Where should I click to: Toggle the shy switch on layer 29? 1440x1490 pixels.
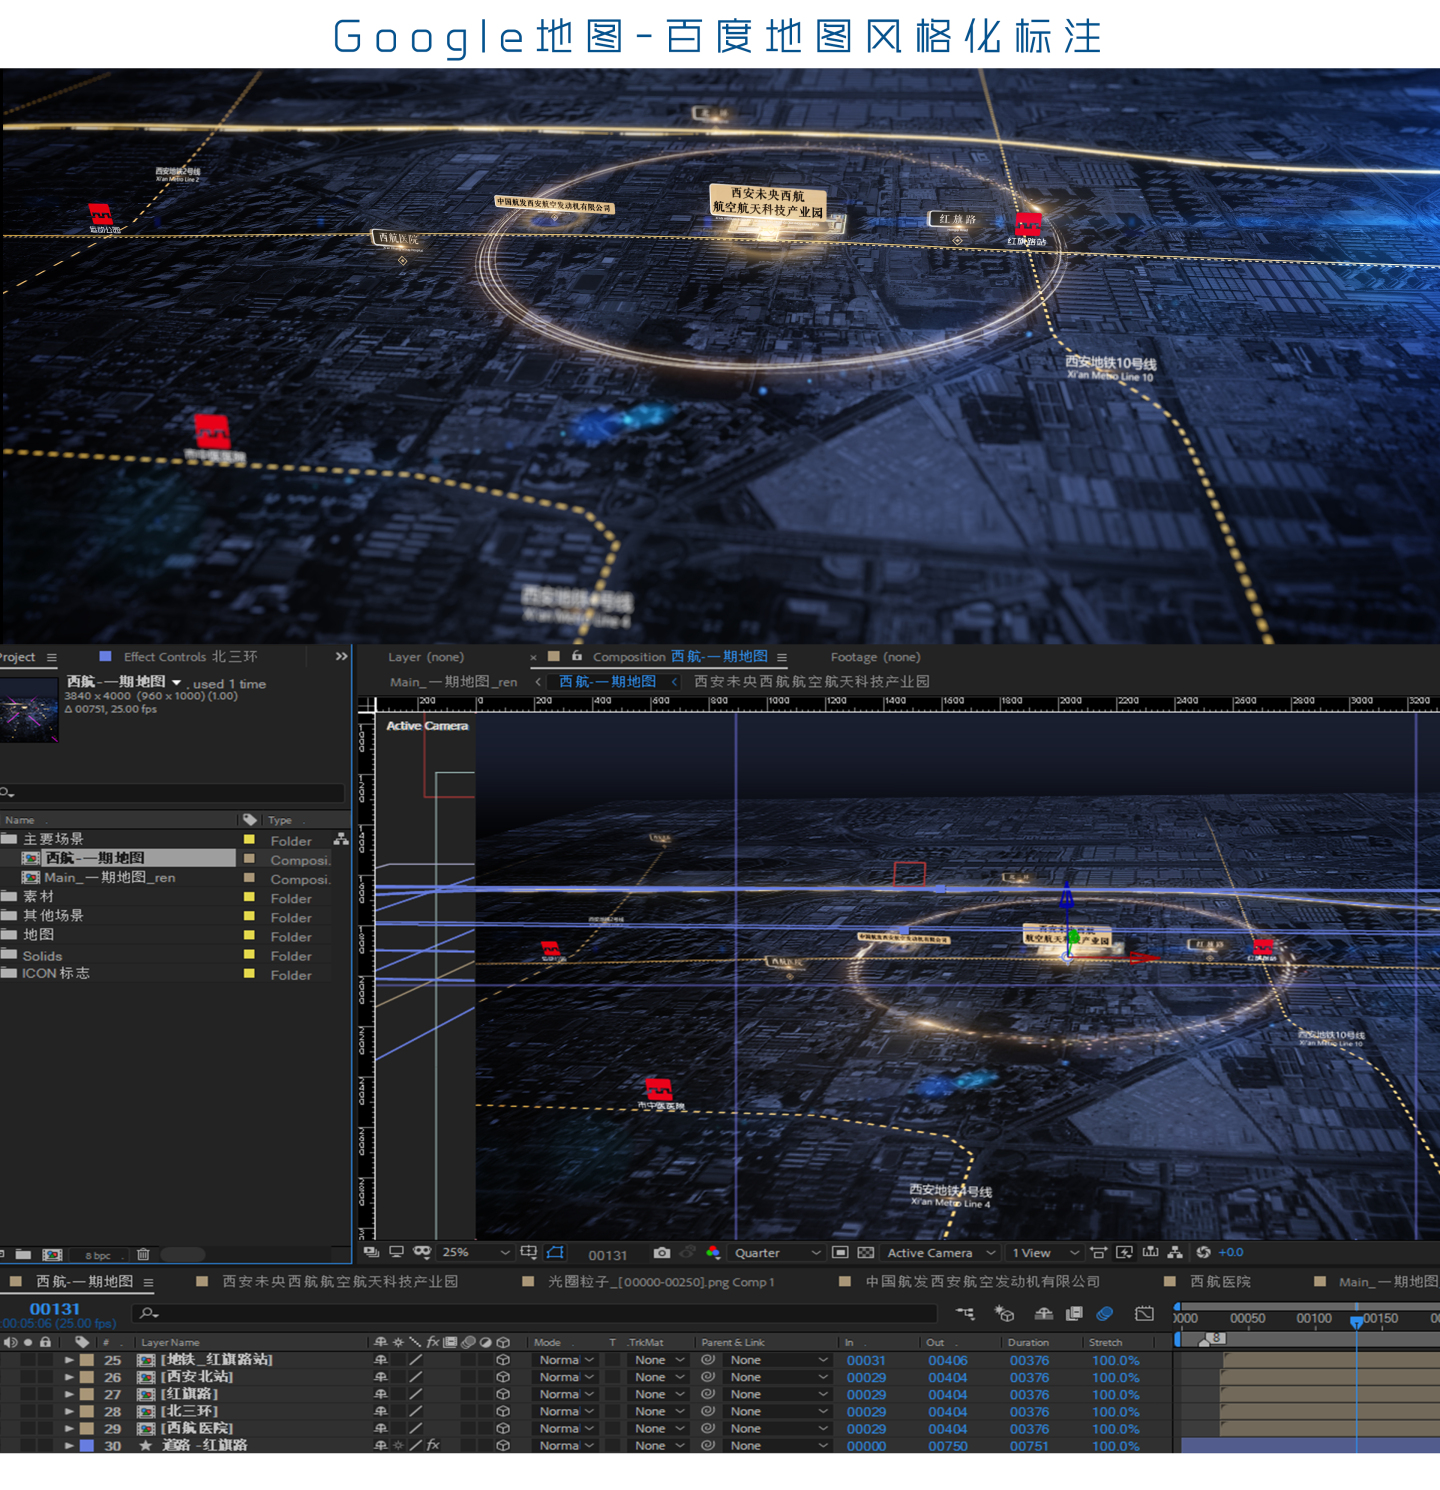pyautogui.click(x=380, y=1428)
